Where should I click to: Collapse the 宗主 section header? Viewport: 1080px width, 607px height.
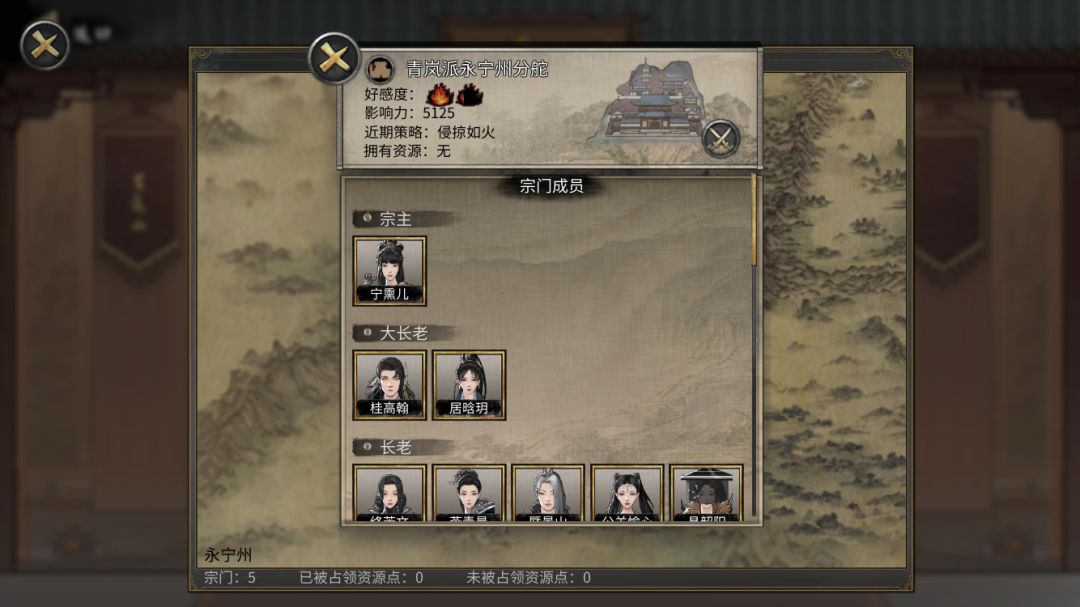click(404, 219)
